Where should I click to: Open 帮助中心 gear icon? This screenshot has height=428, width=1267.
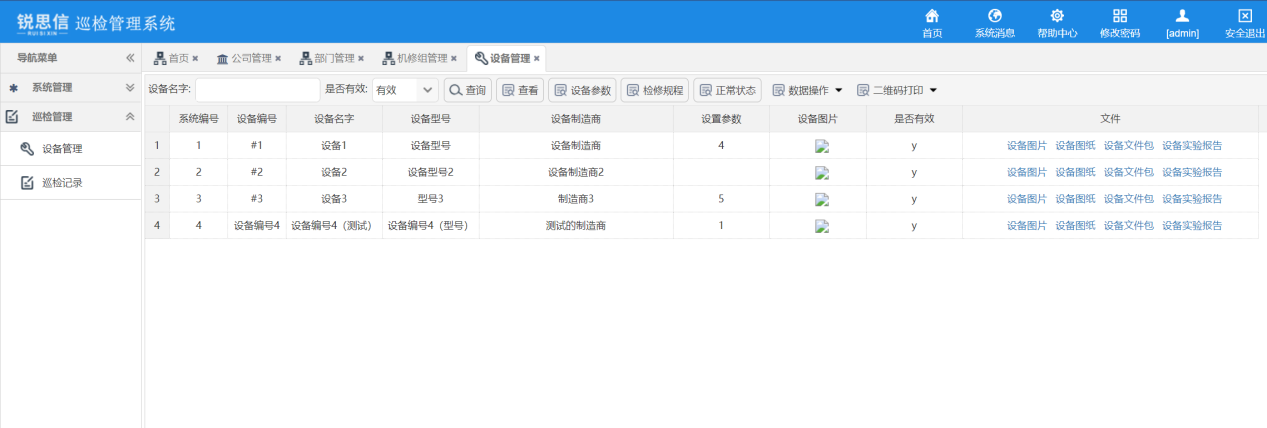pyautogui.click(x=1057, y=16)
